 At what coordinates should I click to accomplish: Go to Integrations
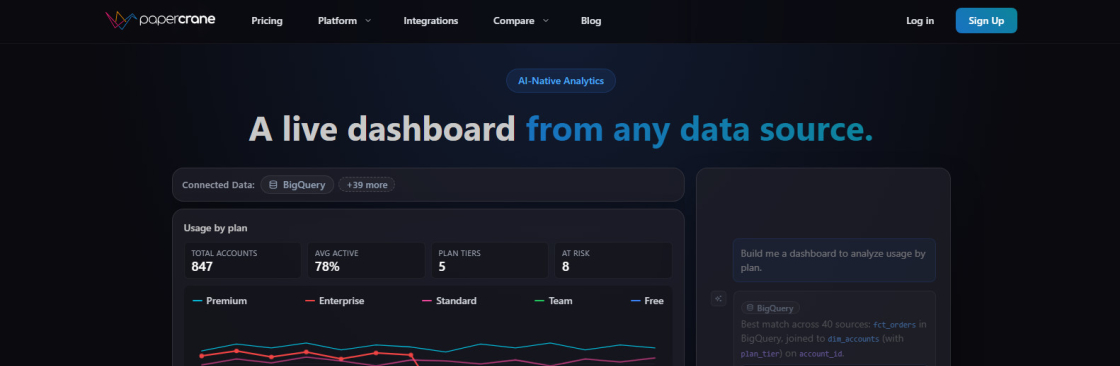point(431,21)
